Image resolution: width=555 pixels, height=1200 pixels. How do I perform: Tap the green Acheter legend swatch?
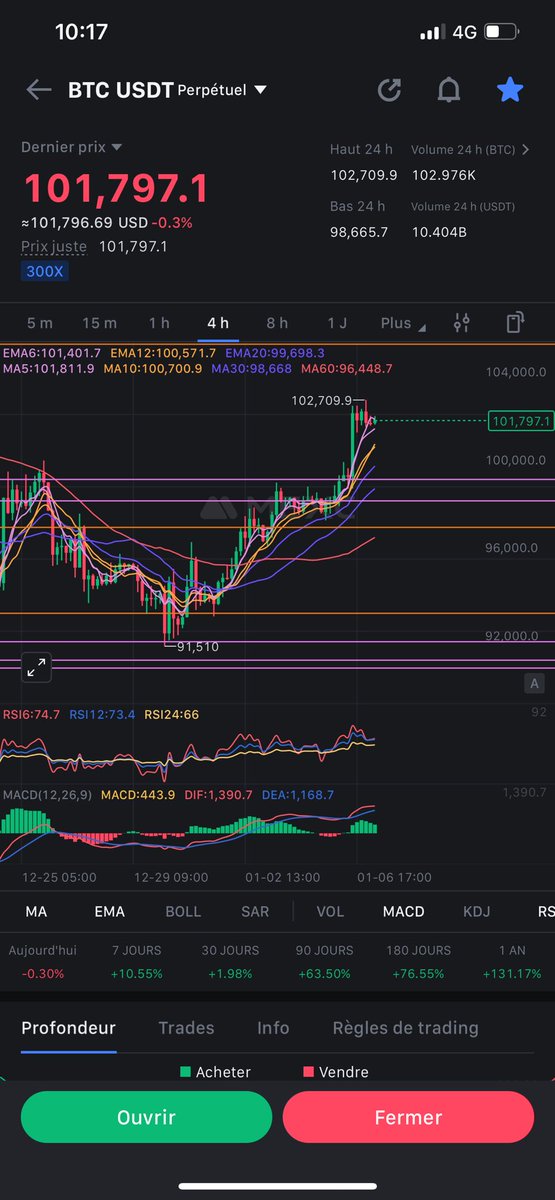click(185, 1072)
